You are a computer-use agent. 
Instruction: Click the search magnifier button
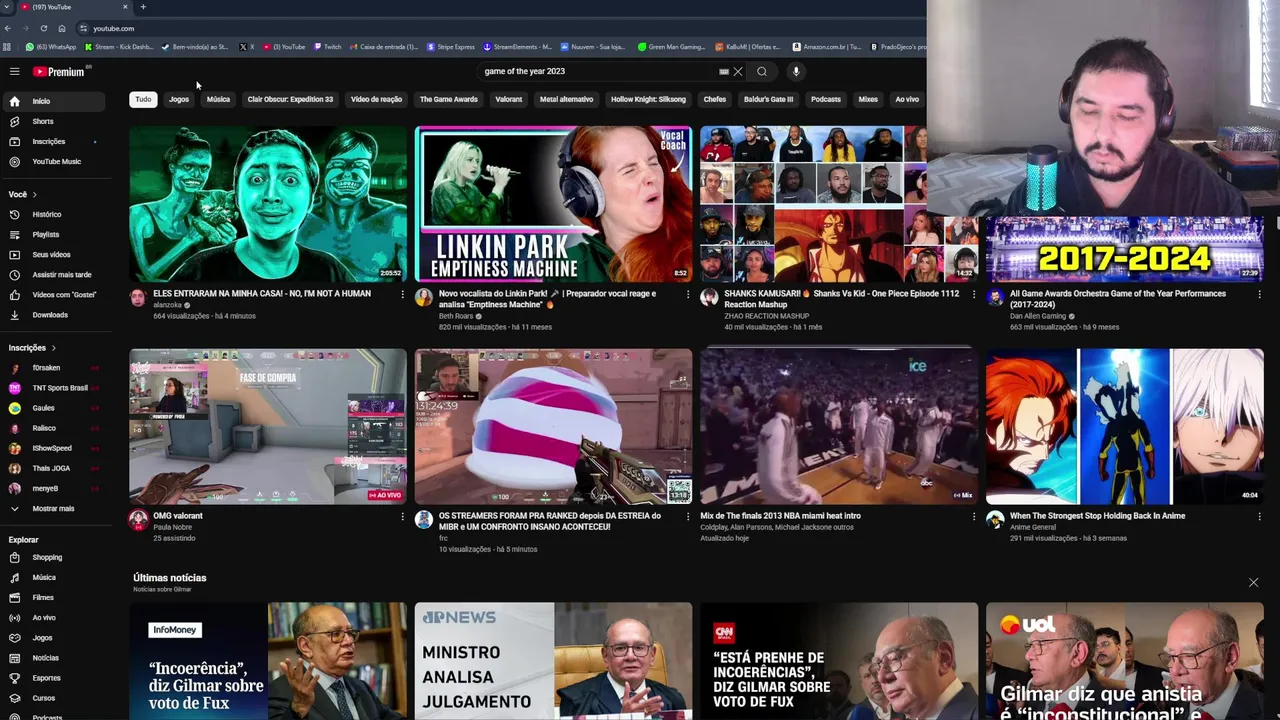tap(762, 71)
